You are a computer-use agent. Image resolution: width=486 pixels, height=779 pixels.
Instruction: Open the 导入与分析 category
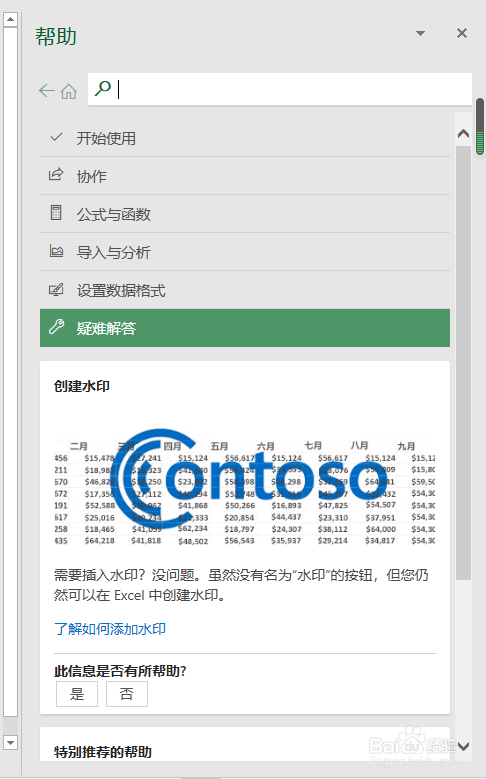point(244,252)
